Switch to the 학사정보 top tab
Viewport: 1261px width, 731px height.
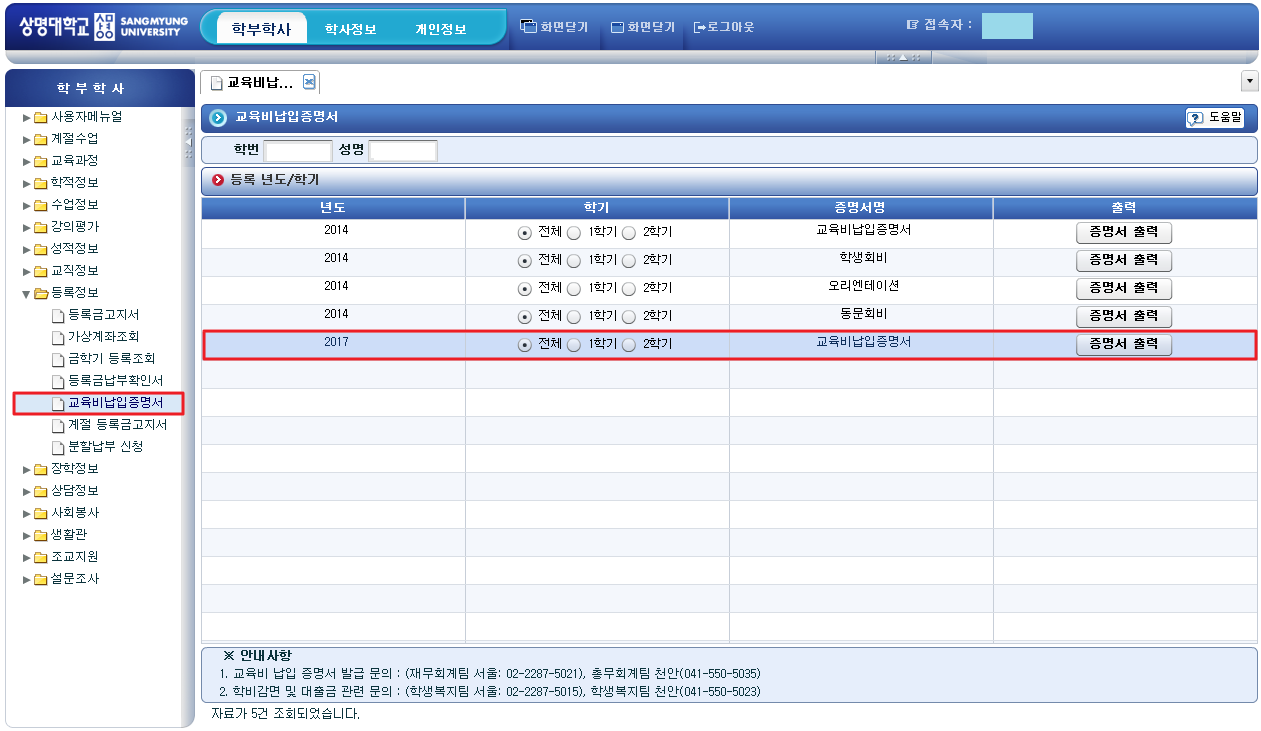coord(350,29)
